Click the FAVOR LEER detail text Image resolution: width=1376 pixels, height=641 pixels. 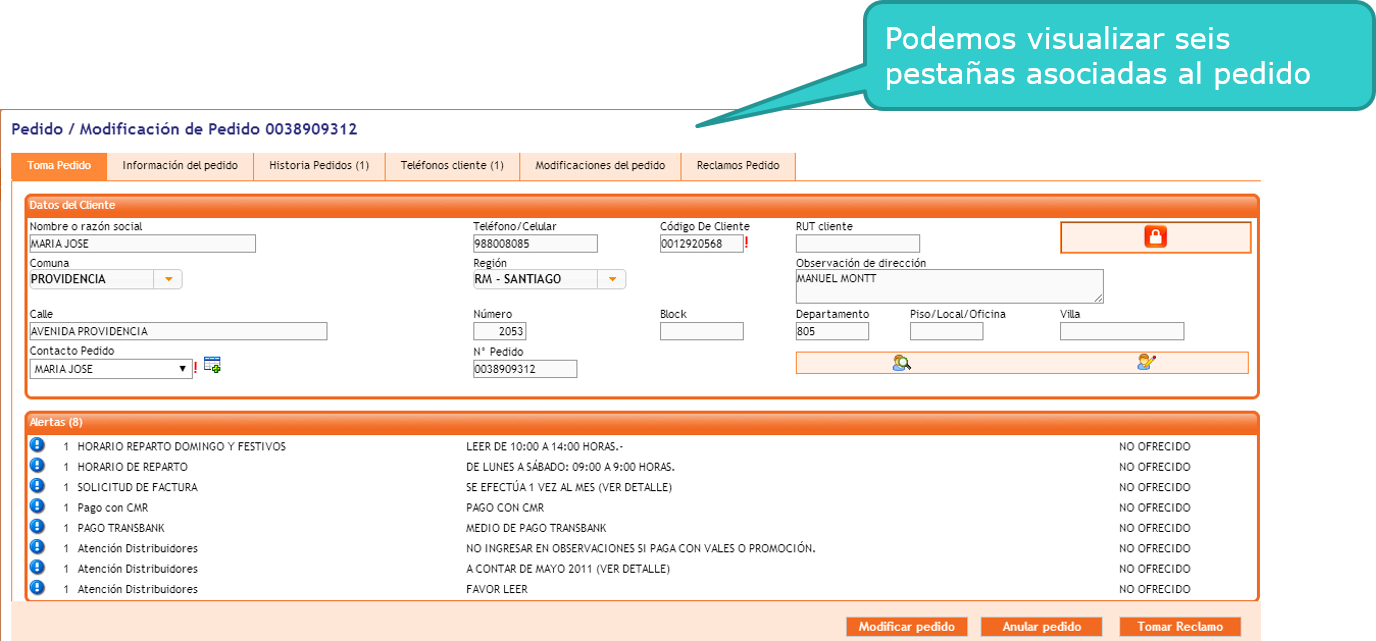tap(497, 590)
